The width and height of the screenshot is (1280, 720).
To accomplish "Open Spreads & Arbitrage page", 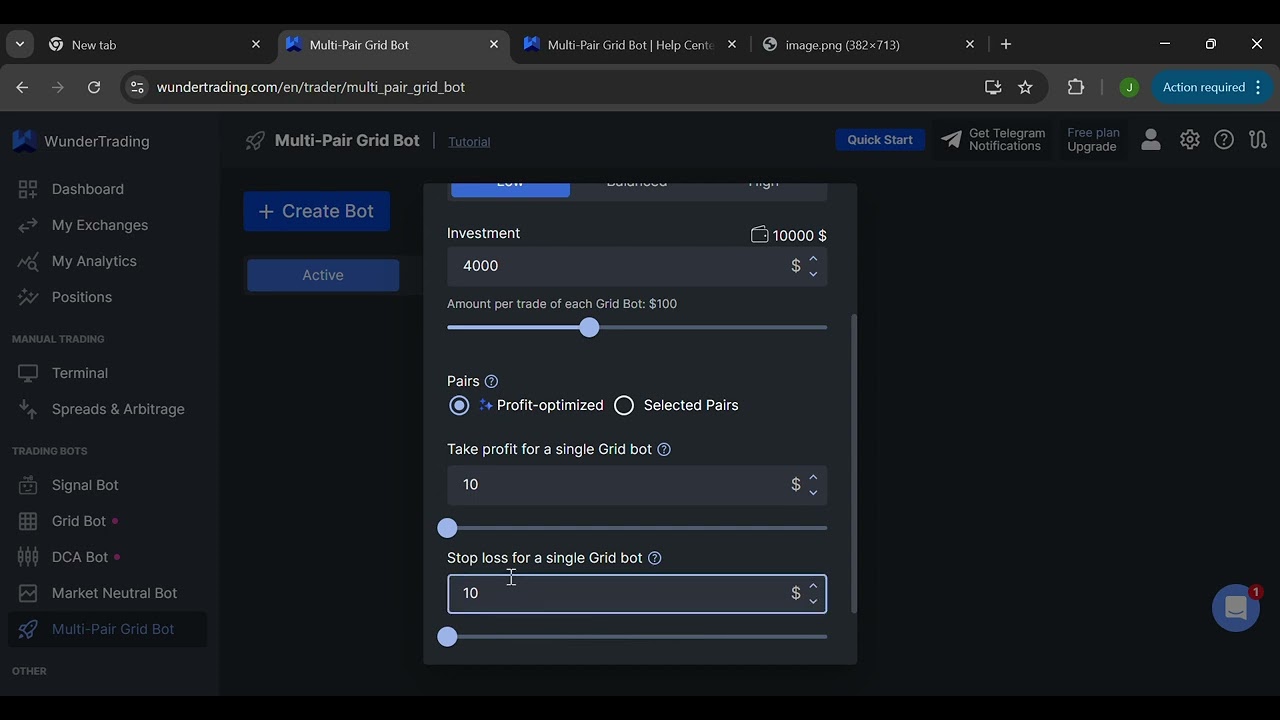I will (100, 409).
